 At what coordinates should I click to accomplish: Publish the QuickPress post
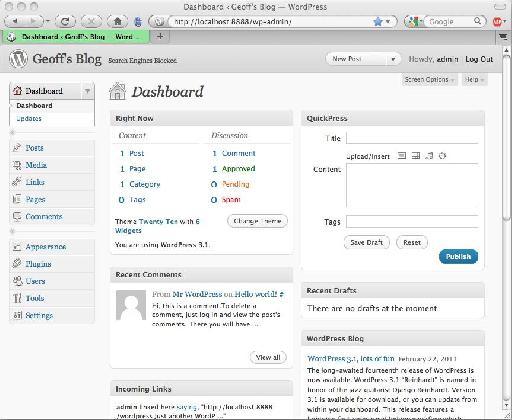pos(458,256)
